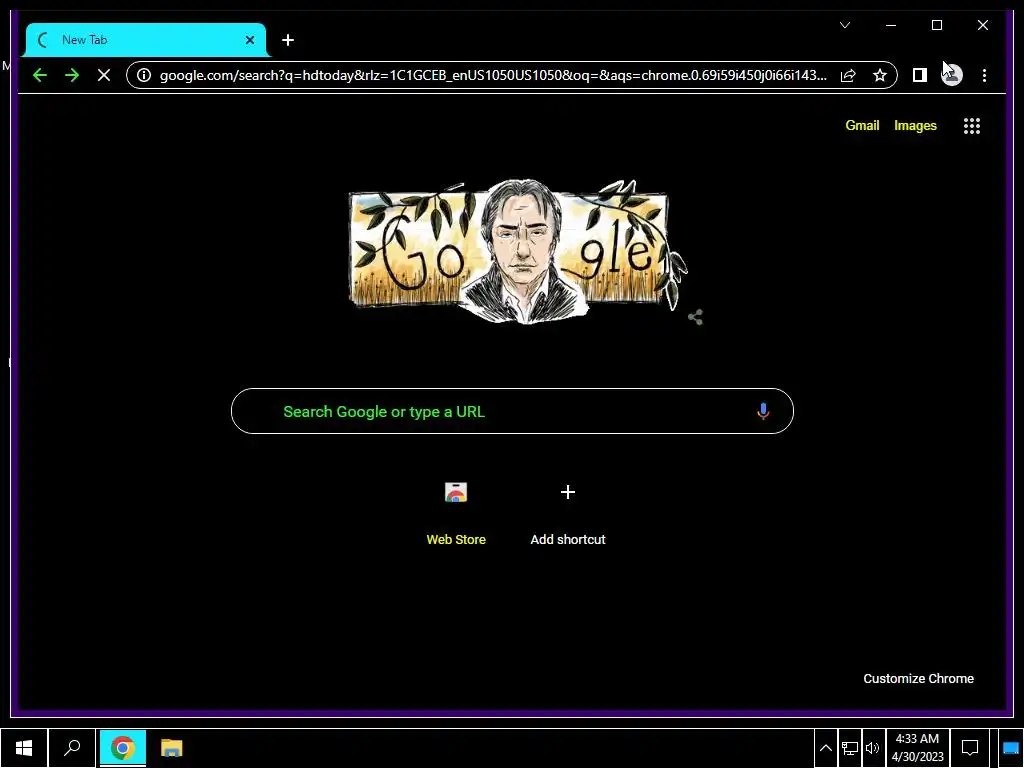Expand the tab search chevron

[844, 25]
